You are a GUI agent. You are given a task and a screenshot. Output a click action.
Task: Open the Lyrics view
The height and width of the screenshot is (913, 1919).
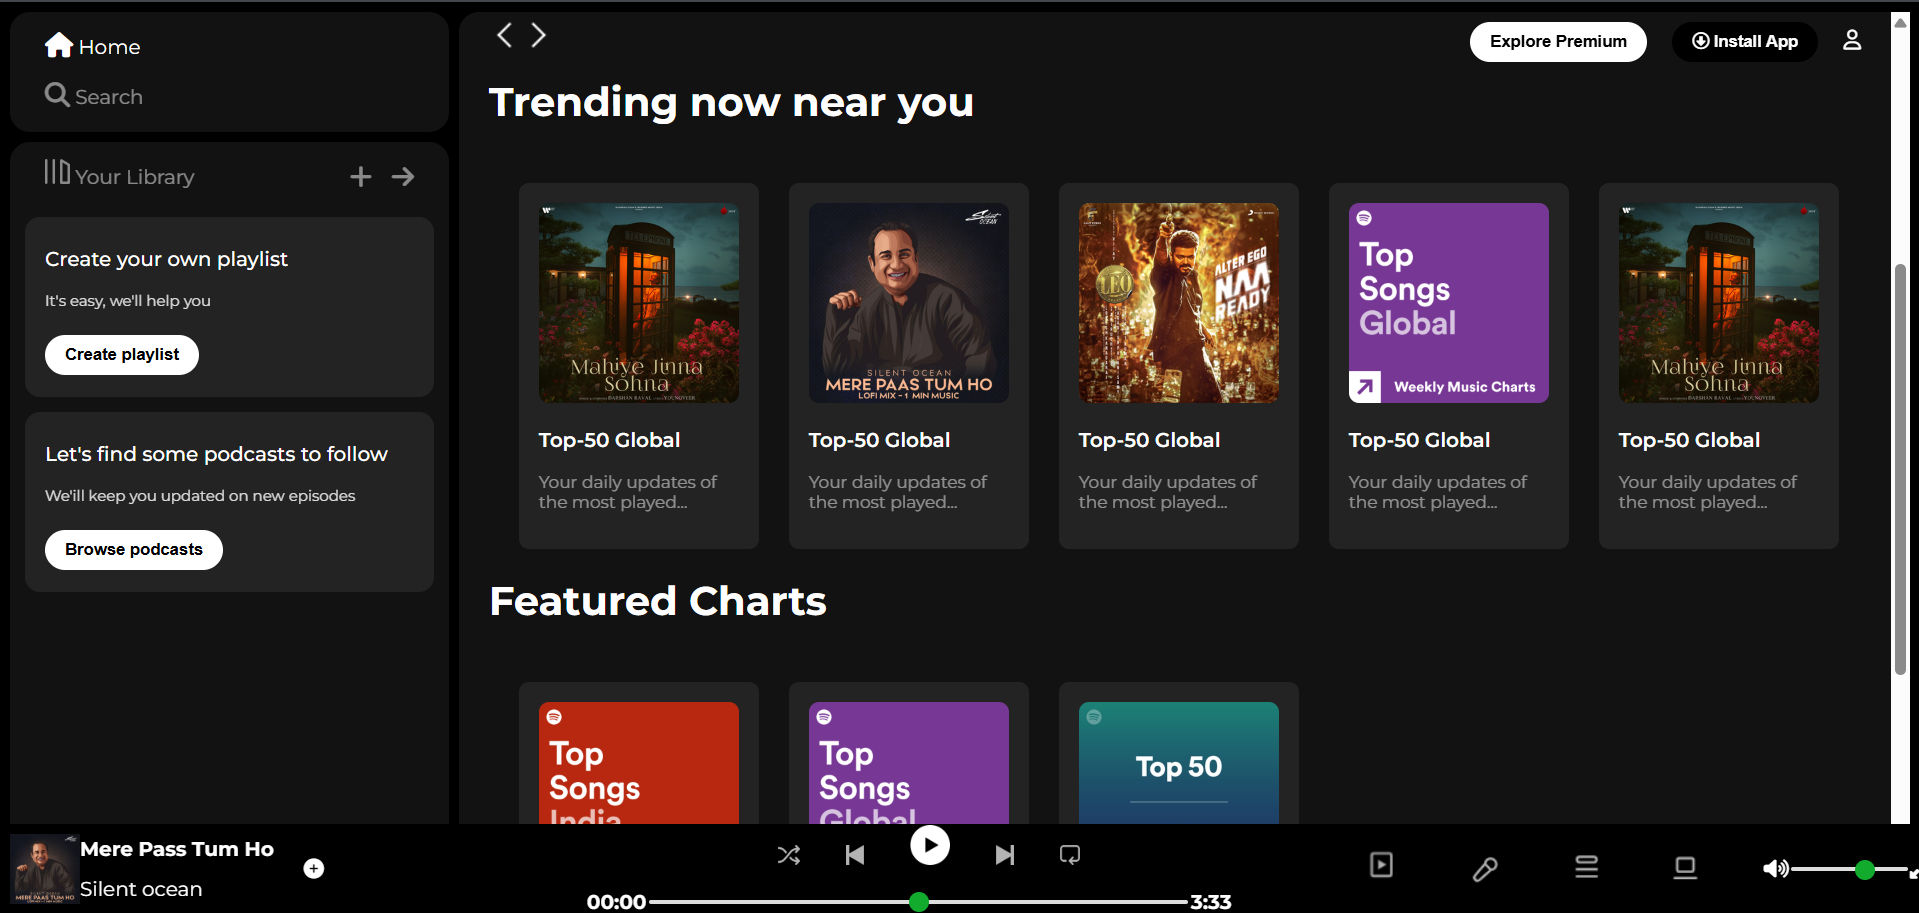point(1484,868)
